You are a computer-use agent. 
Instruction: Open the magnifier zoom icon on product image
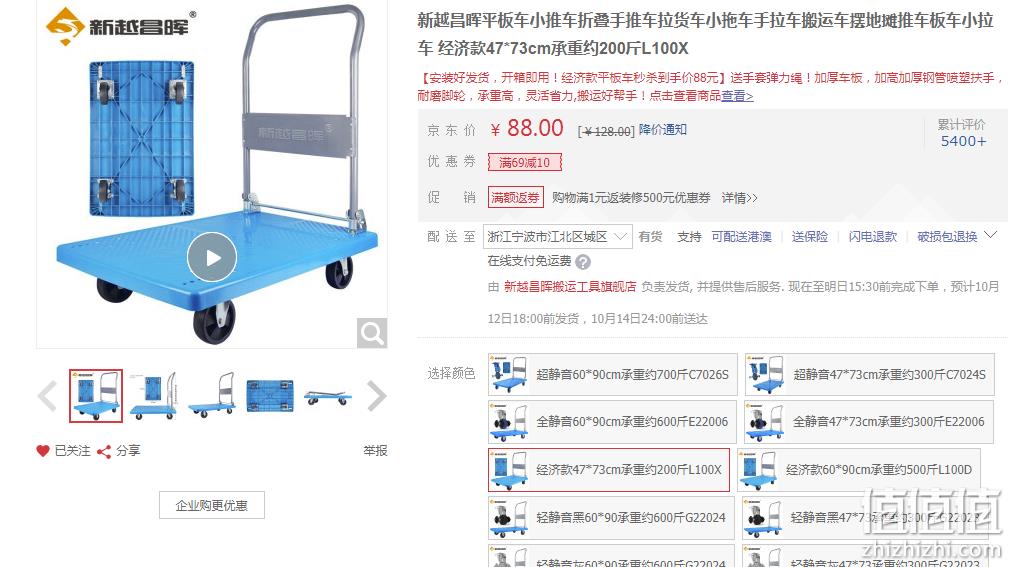click(372, 333)
